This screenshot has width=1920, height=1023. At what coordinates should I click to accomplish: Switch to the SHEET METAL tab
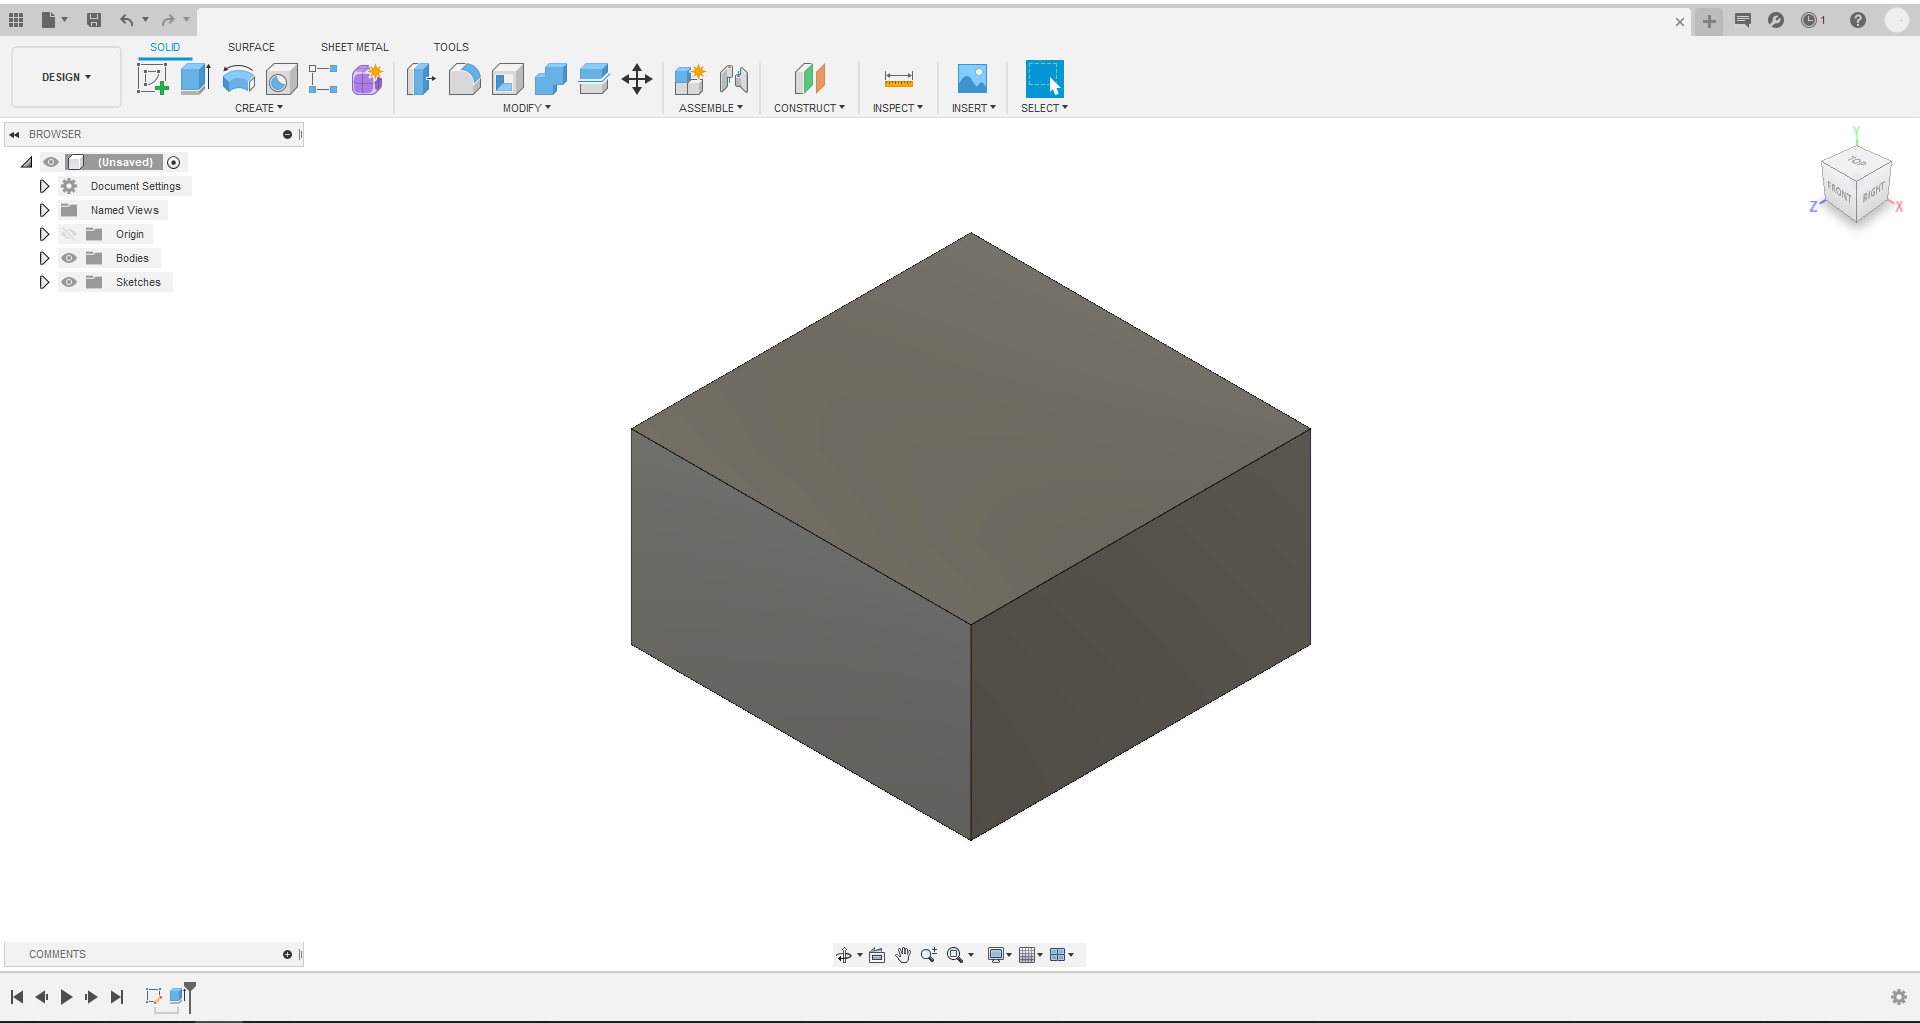(354, 47)
